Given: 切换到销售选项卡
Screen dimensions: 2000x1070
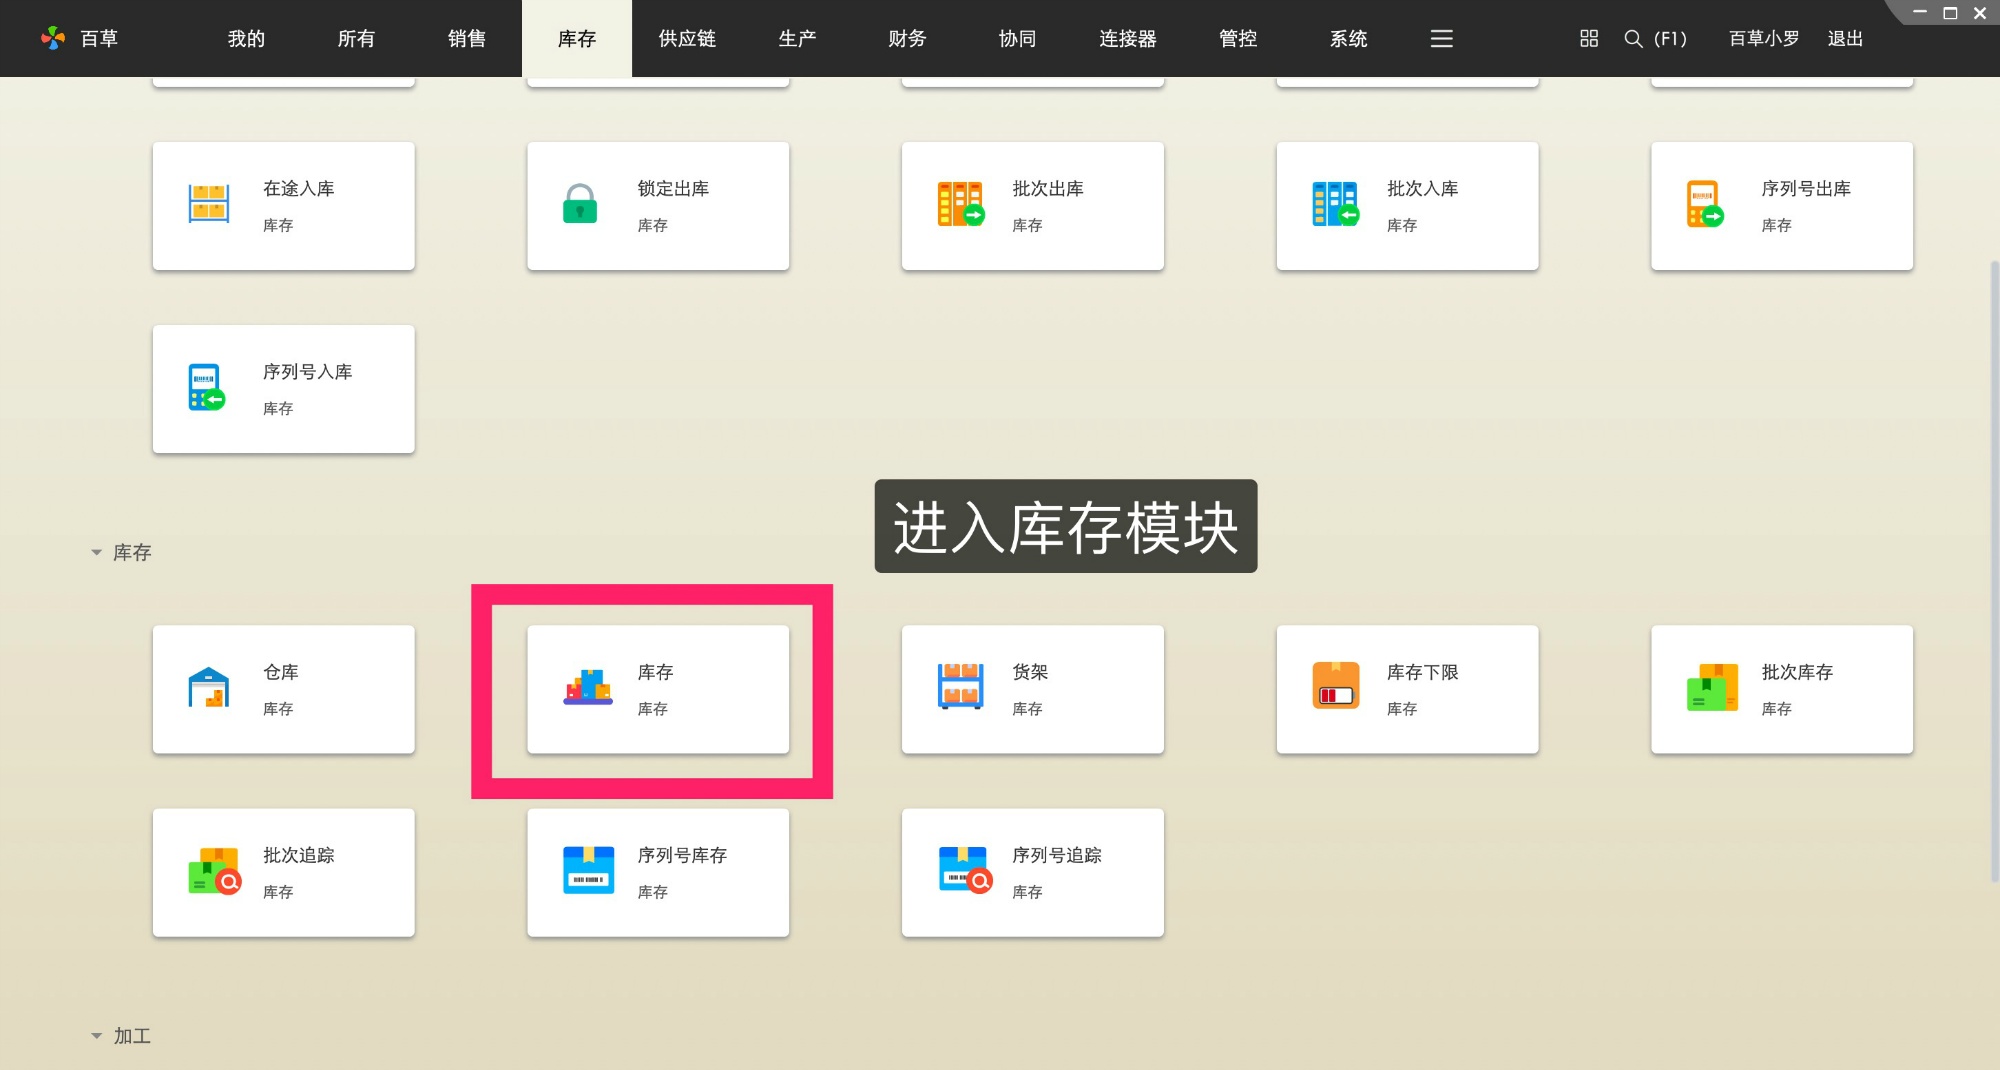Looking at the screenshot, I should click(466, 38).
